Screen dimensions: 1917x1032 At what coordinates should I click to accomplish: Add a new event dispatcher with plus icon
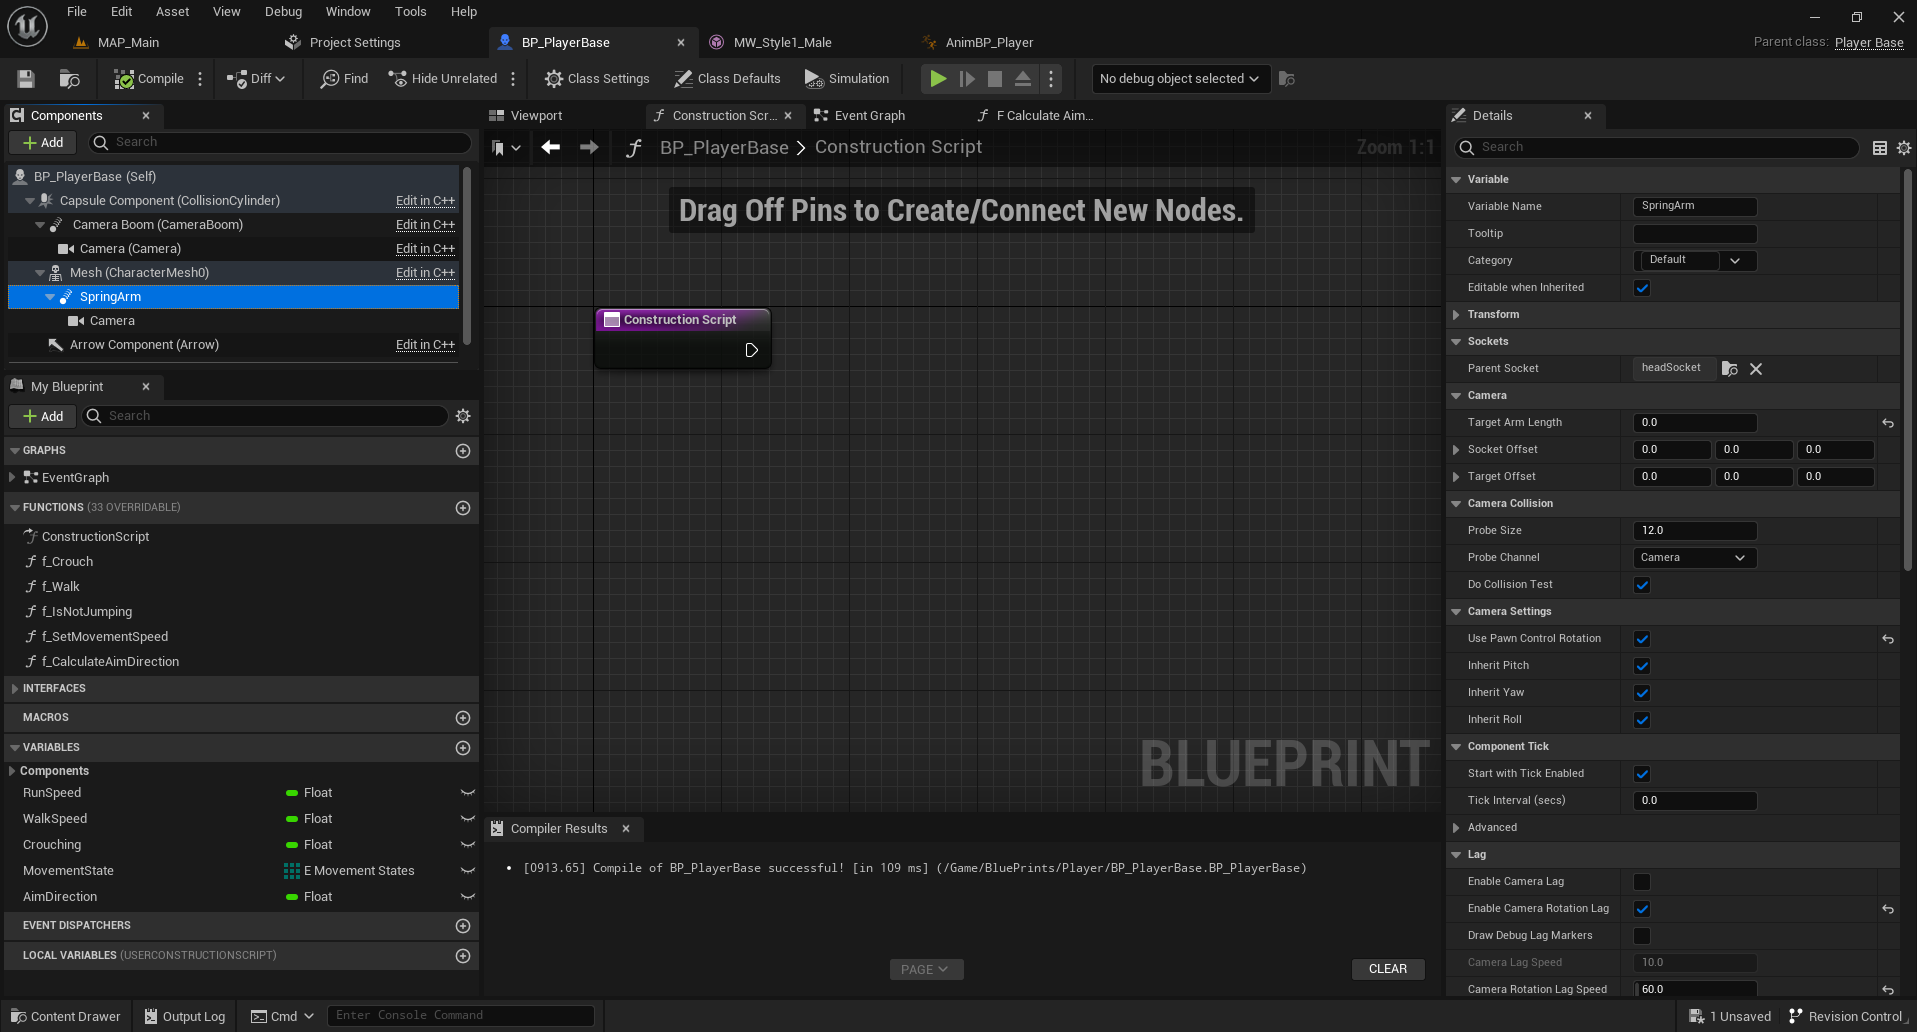point(463,926)
